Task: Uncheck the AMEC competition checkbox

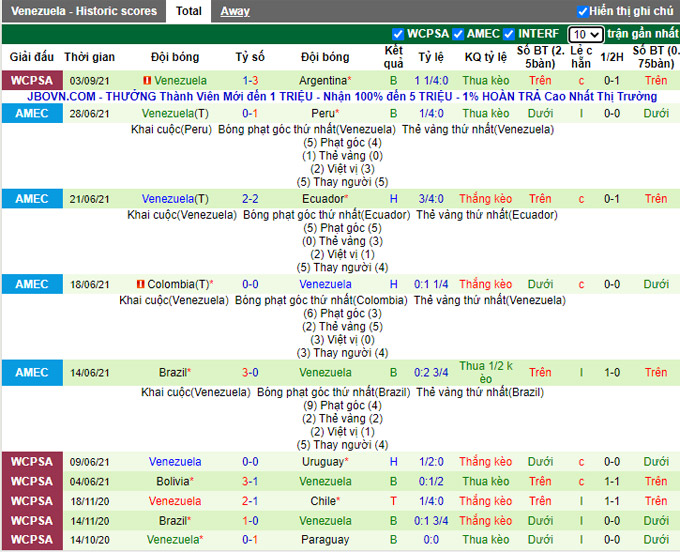Action: tap(458, 34)
